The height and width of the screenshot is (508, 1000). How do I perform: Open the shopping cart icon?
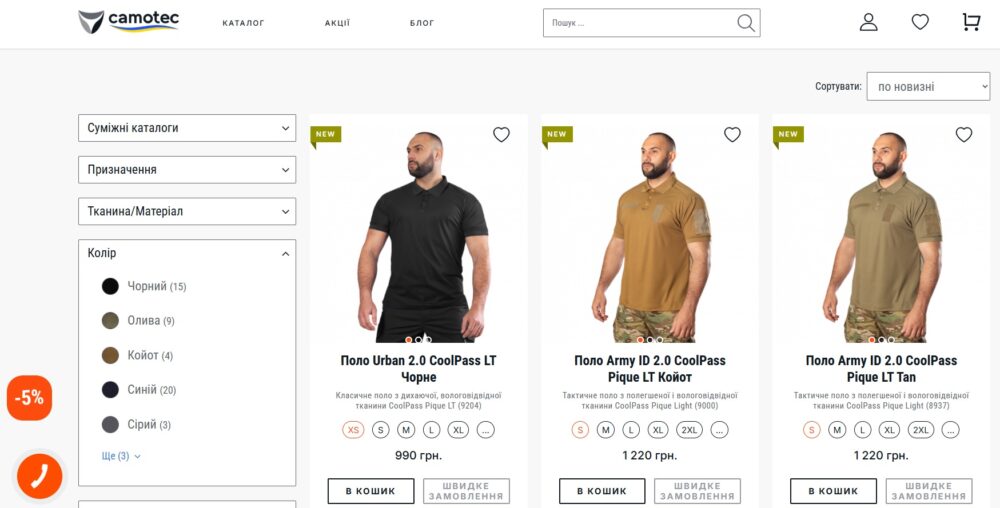pos(971,22)
